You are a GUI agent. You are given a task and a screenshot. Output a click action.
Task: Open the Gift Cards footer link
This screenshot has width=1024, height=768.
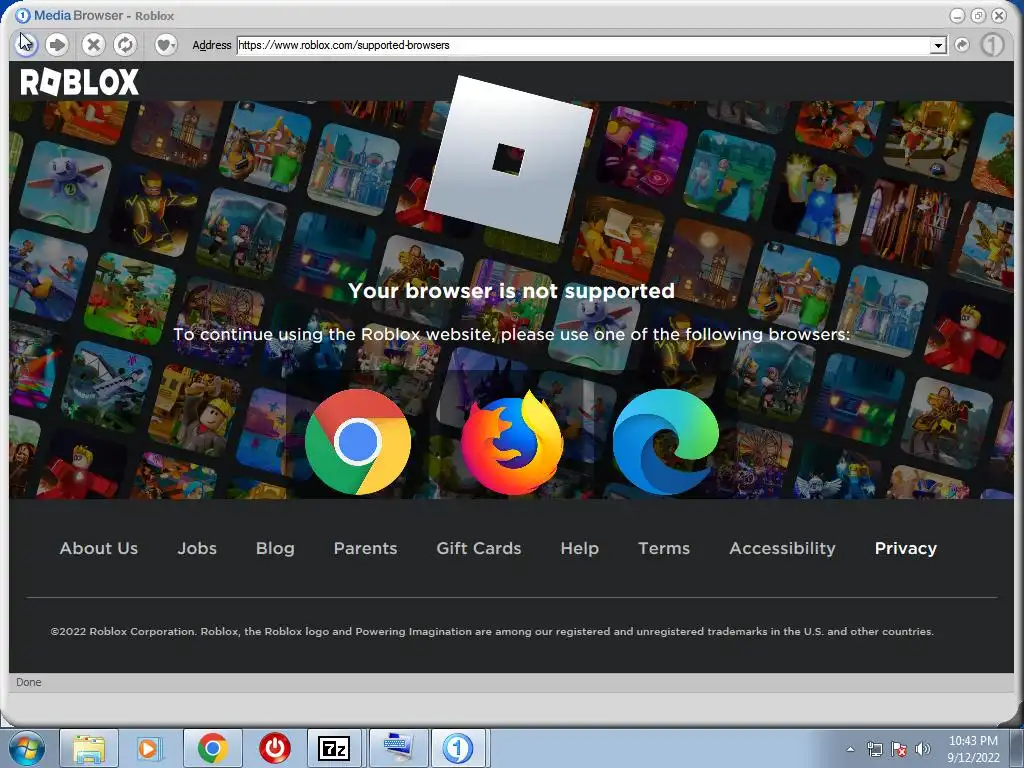tap(479, 549)
